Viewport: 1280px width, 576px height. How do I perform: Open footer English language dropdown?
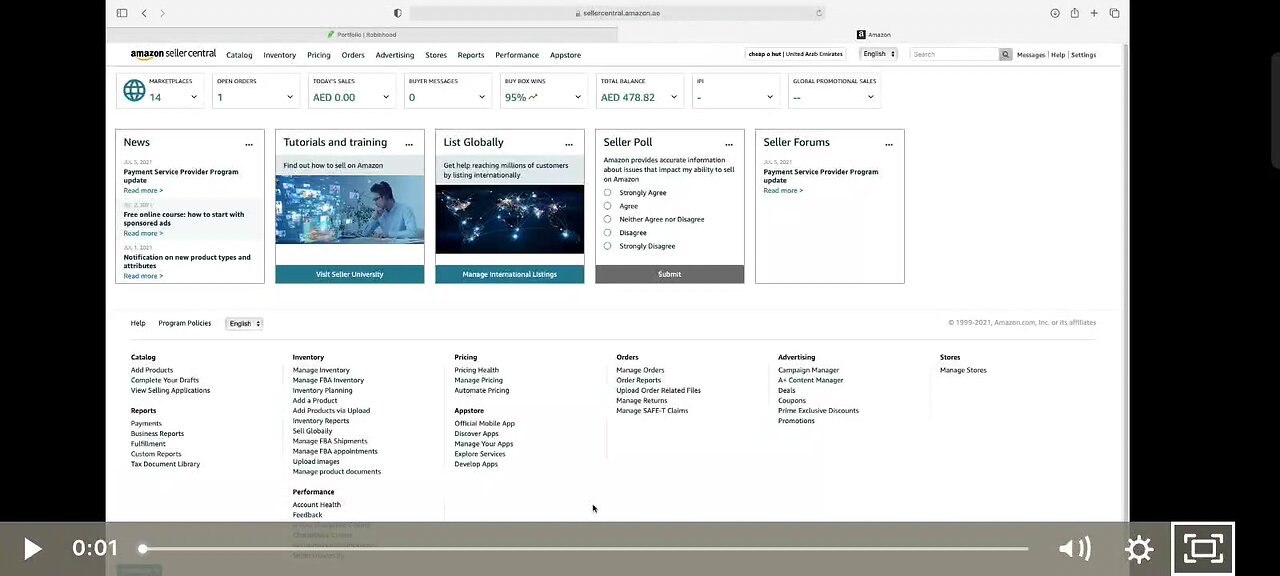[244, 323]
